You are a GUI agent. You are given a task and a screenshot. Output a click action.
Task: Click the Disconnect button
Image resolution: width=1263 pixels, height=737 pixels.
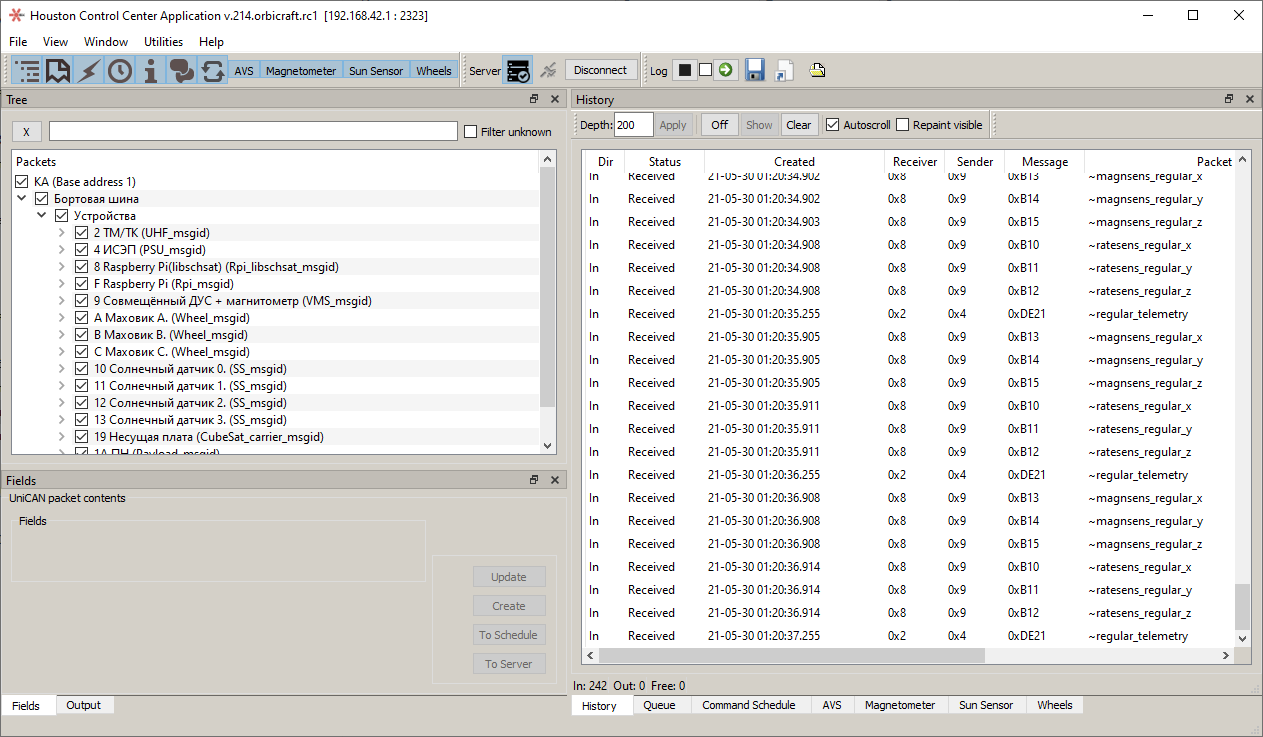[601, 70]
